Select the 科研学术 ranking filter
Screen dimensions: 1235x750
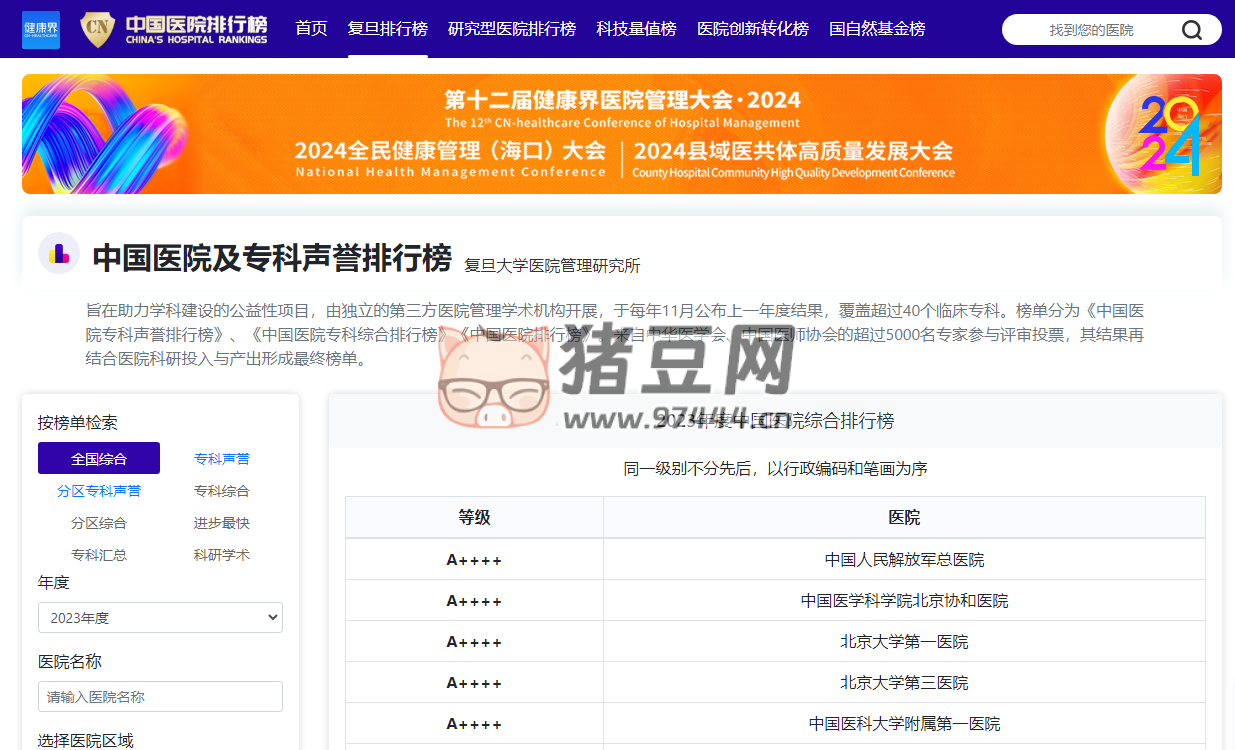point(222,555)
